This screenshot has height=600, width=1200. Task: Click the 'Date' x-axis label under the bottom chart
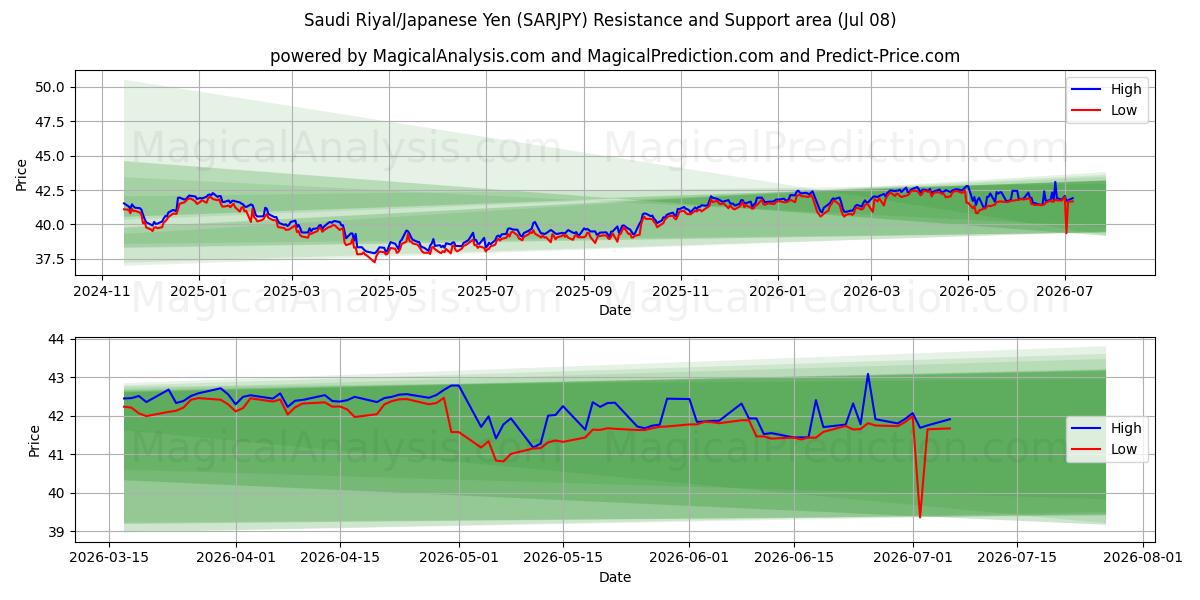tap(614, 577)
